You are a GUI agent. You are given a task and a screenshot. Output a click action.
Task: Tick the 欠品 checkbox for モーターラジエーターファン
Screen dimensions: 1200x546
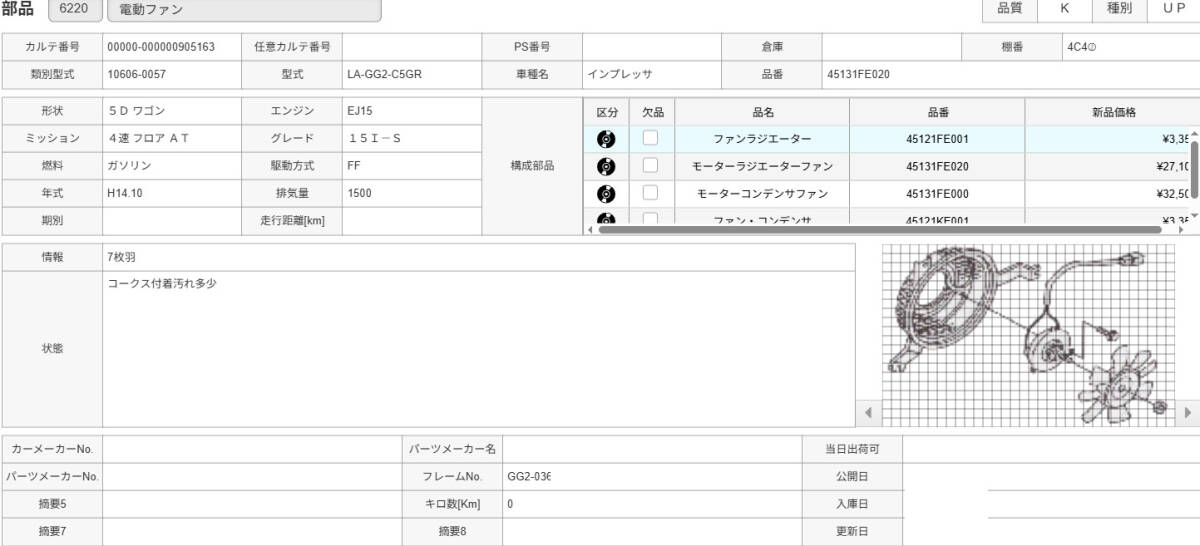[x=650, y=166]
